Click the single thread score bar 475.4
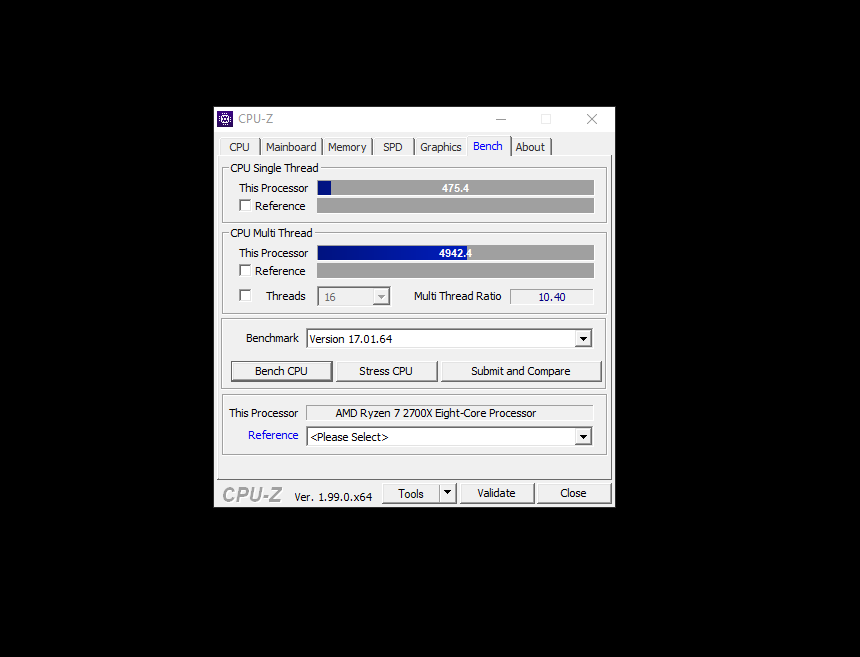The image size is (860, 657). click(456, 188)
